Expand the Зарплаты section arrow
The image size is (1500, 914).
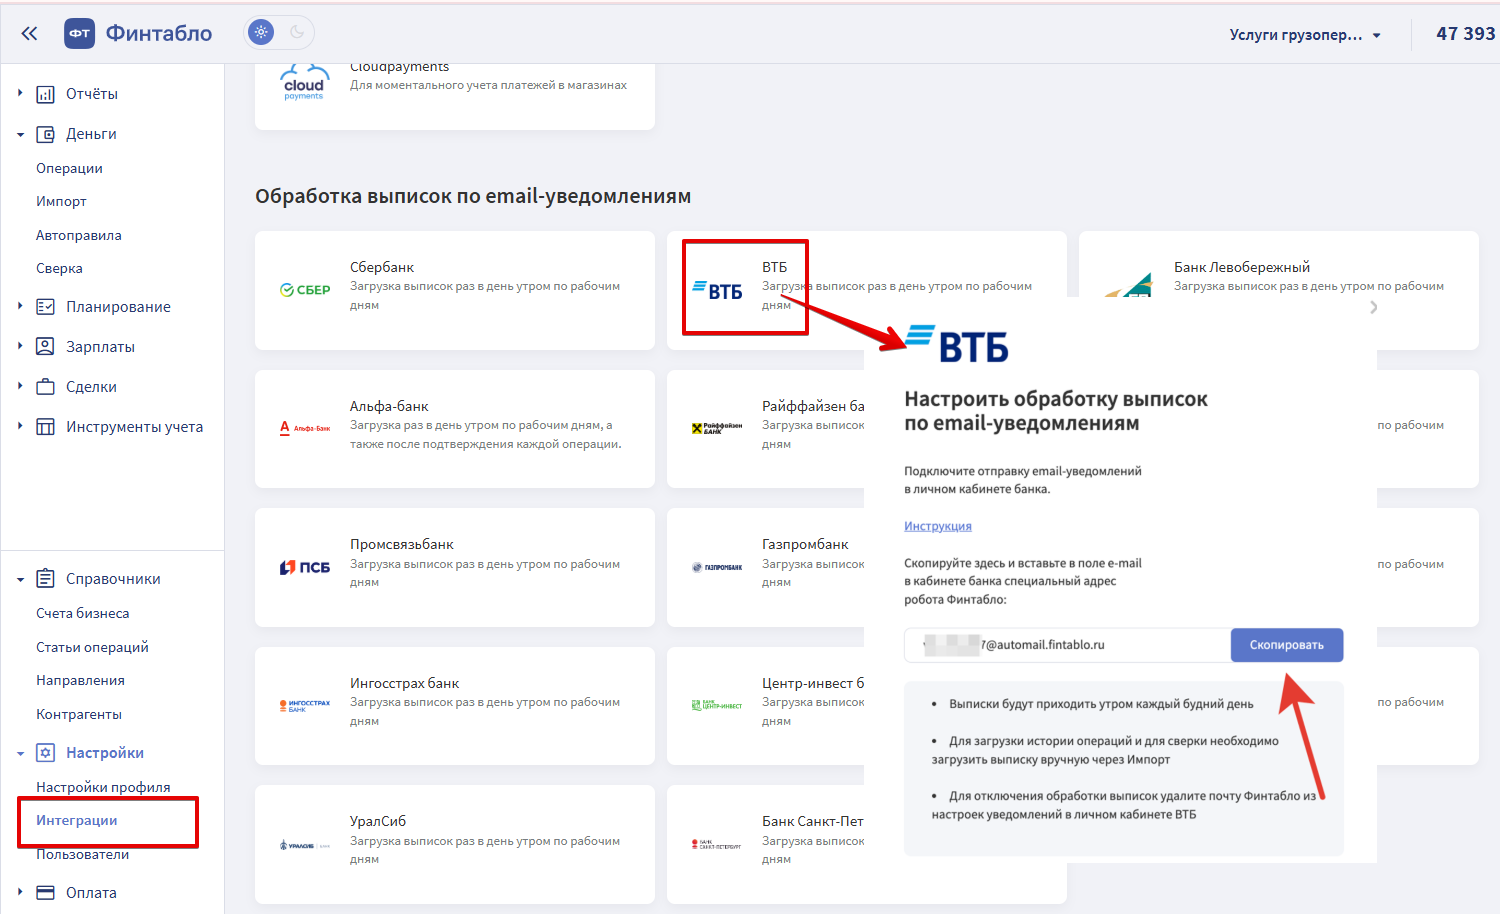click(20, 346)
